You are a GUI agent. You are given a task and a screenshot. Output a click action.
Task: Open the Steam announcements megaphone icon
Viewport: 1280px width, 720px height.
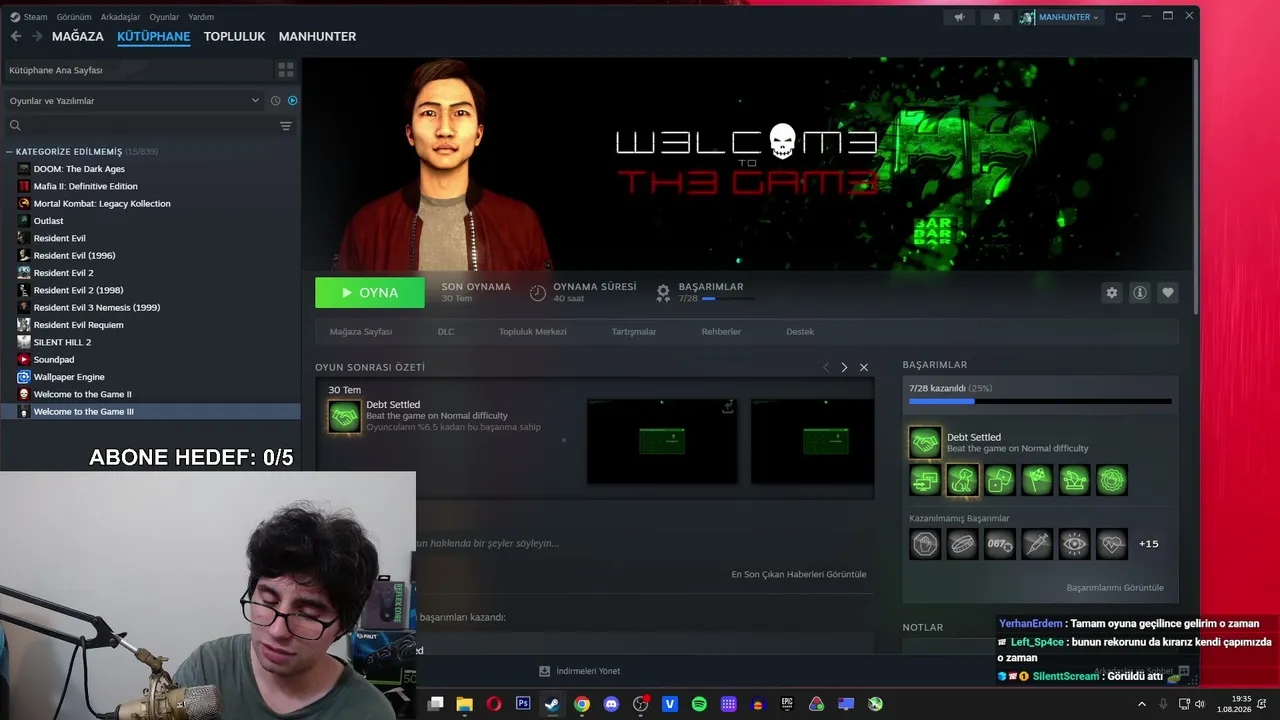point(960,17)
